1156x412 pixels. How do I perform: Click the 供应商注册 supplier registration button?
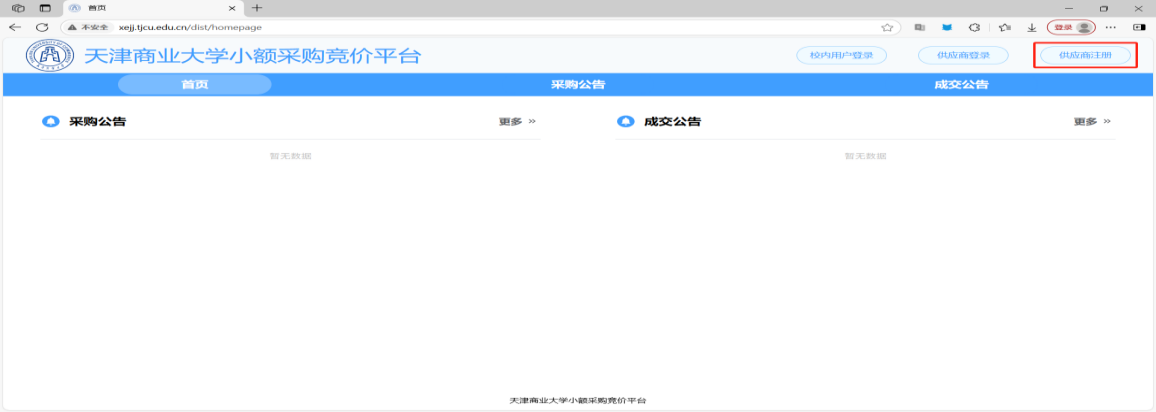click(x=1084, y=55)
